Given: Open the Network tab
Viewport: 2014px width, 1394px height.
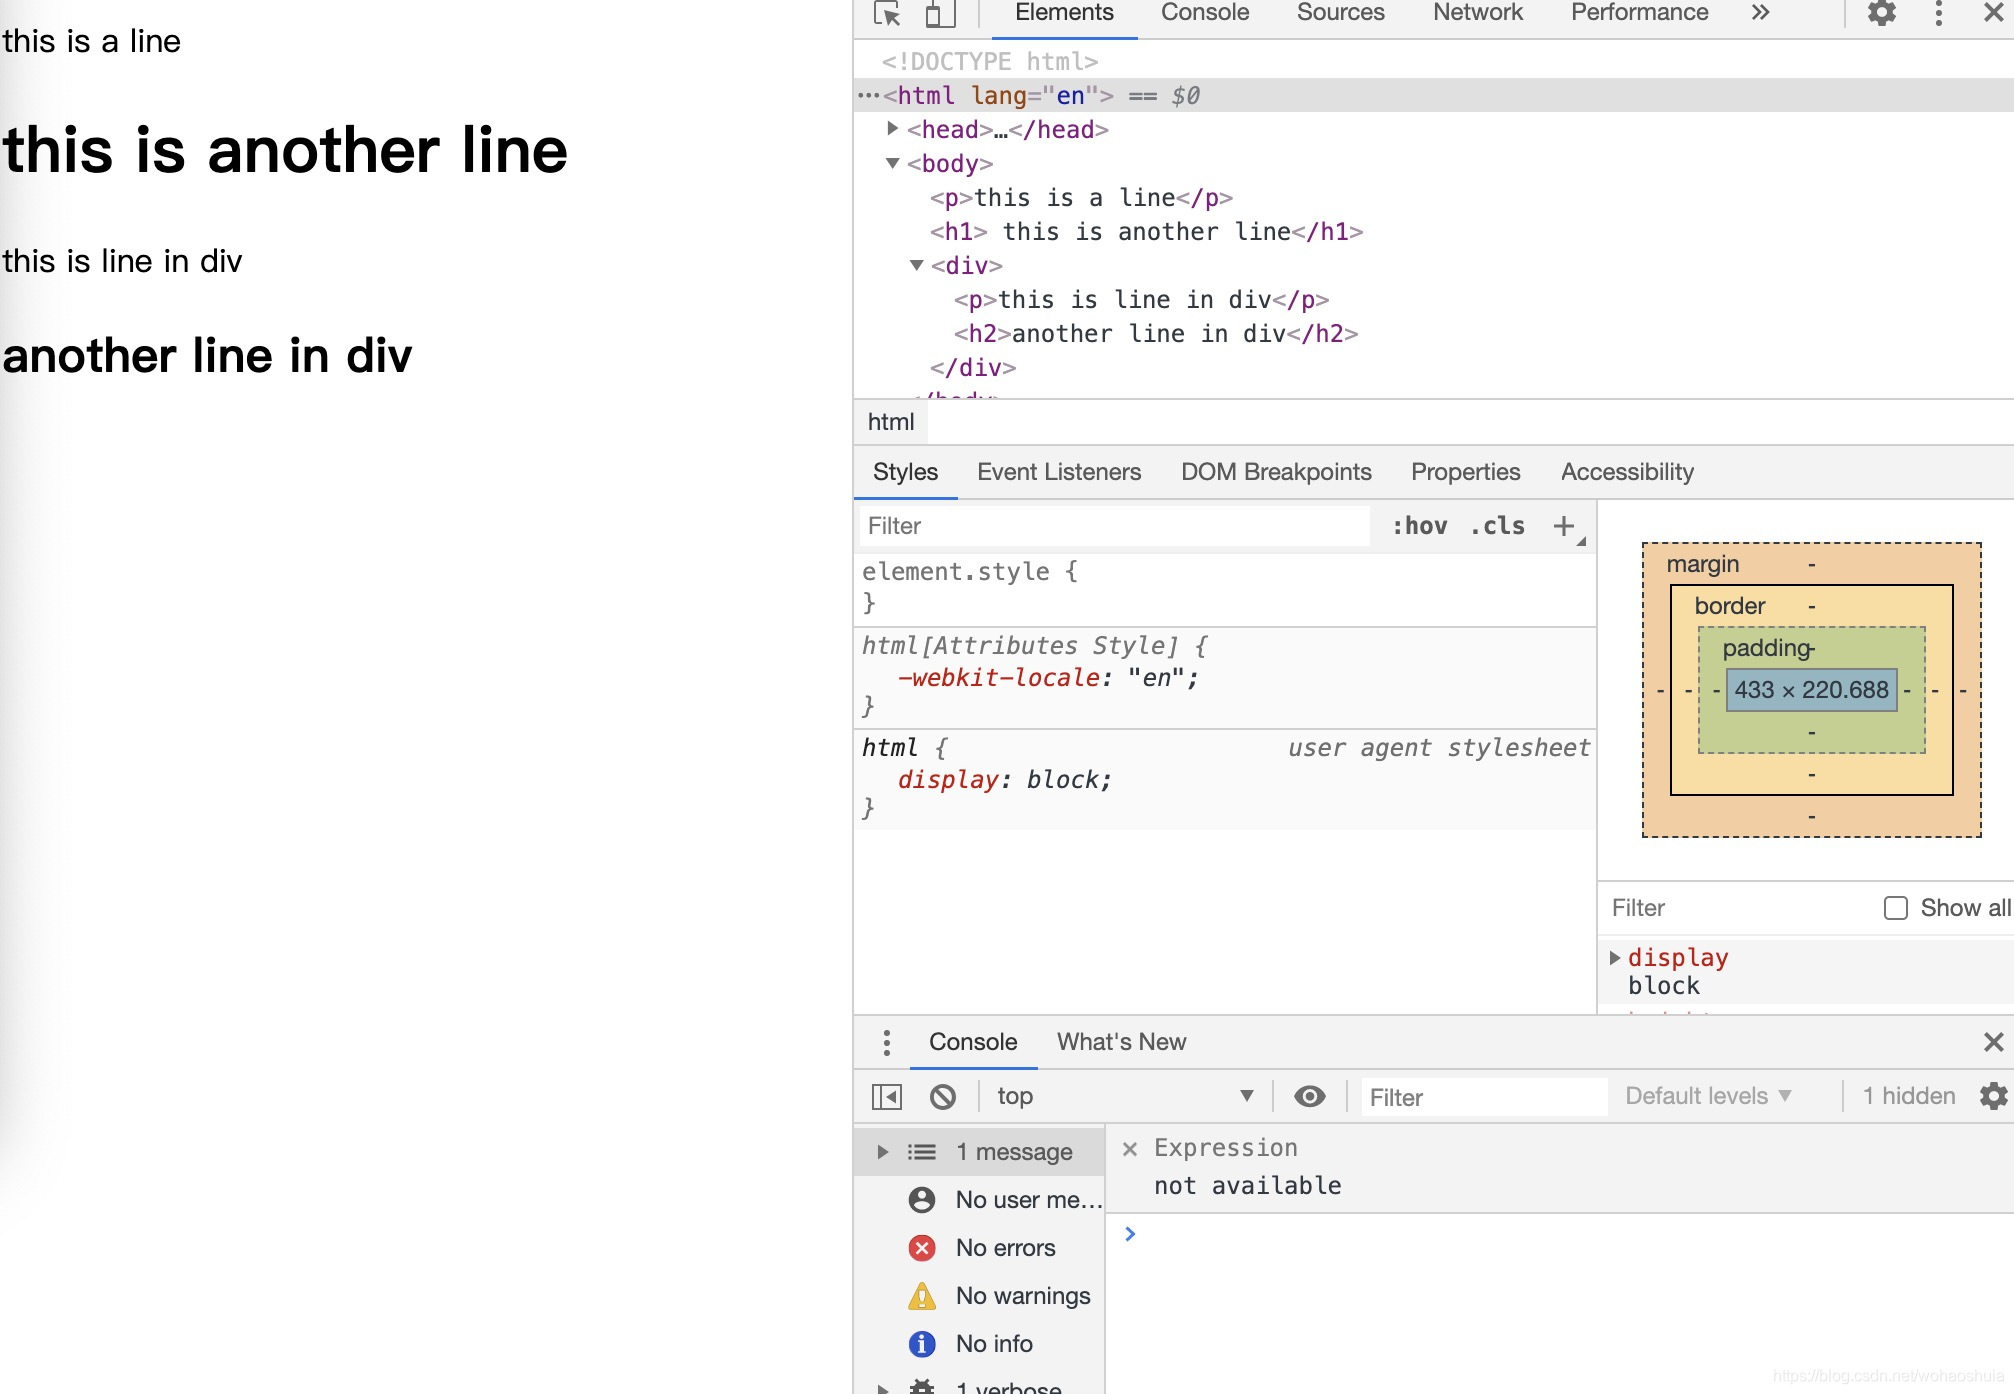Looking at the screenshot, I should tap(1478, 13).
